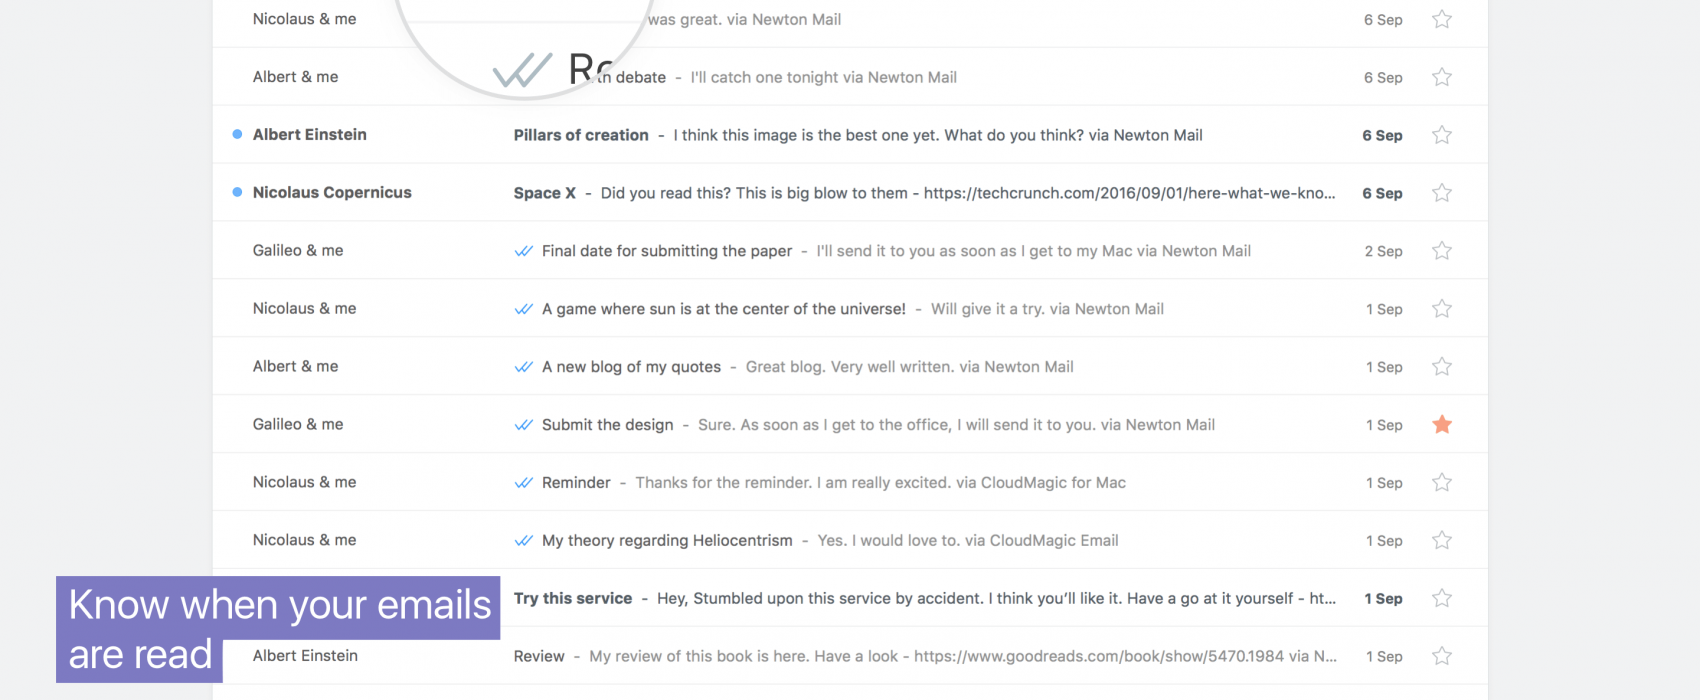Star the game where sun is center email

(1441, 309)
